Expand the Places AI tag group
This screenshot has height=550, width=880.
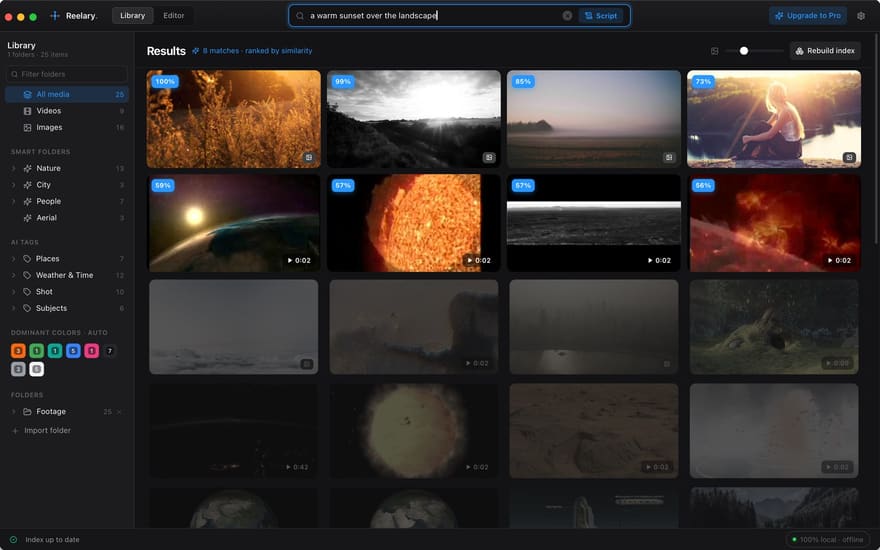pos(13,259)
